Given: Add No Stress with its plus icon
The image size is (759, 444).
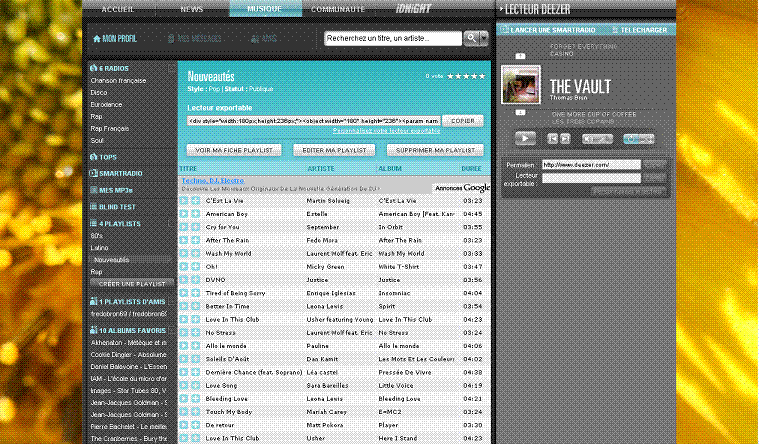Looking at the screenshot, I should pyautogui.click(x=196, y=333).
